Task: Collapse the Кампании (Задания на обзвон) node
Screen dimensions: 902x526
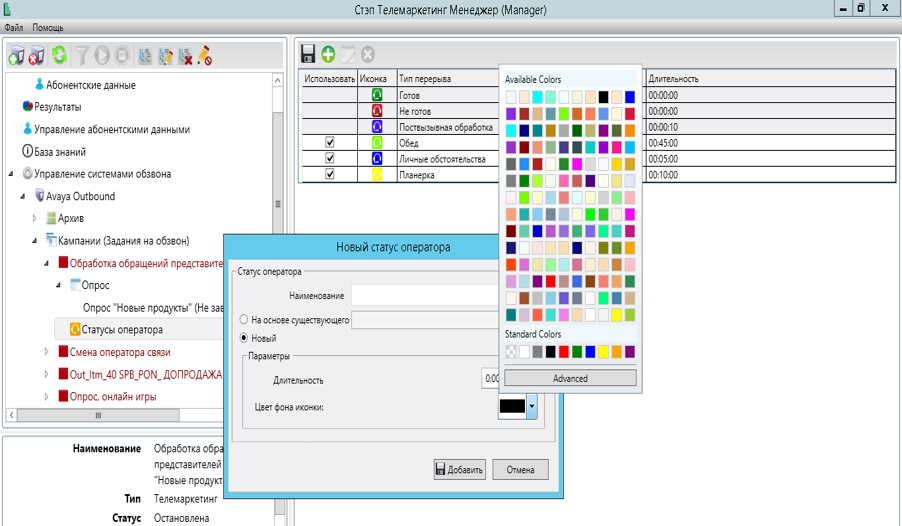Action: coord(35,241)
